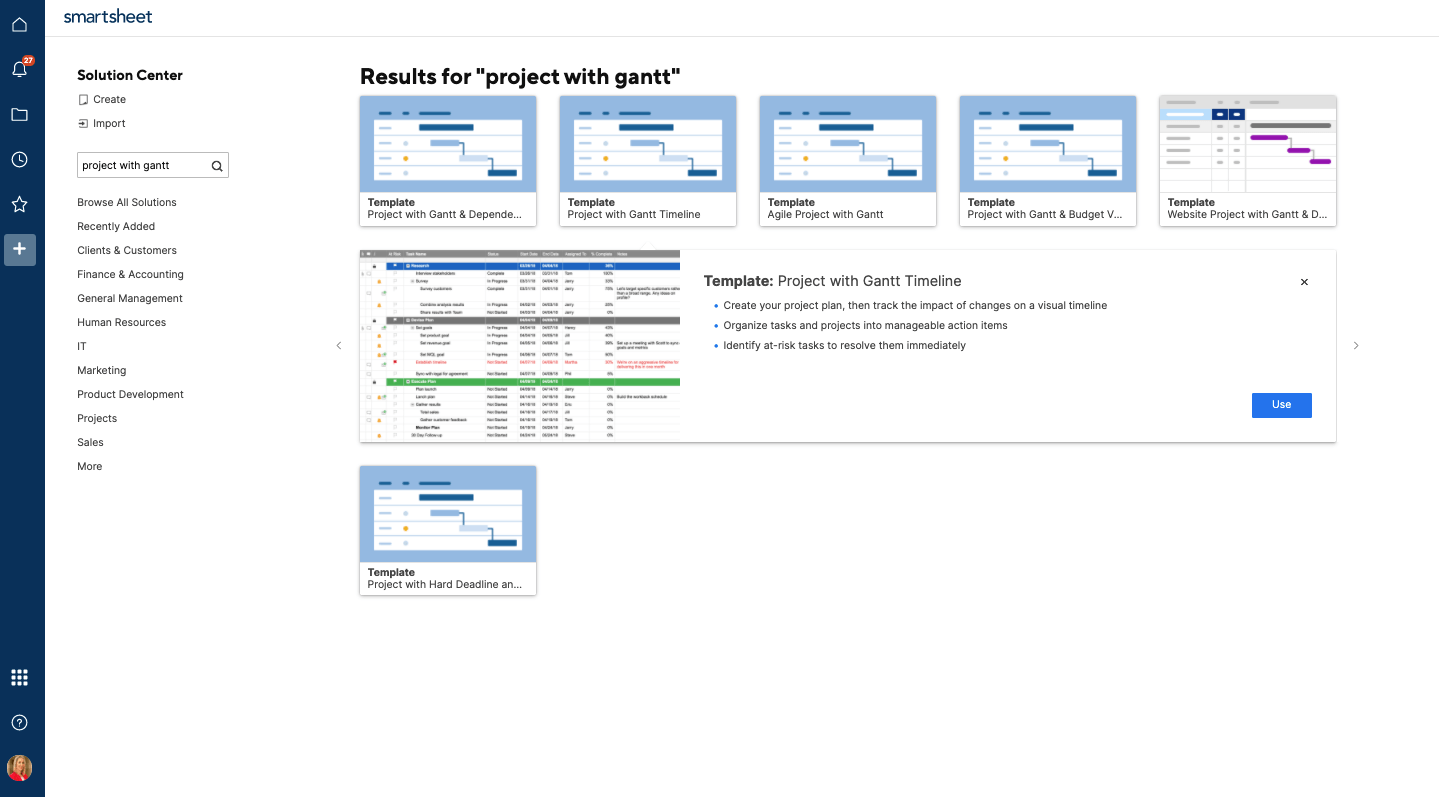Screen dimensions: 1439x797
Task: Open the Recents clock icon
Action: [19, 159]
